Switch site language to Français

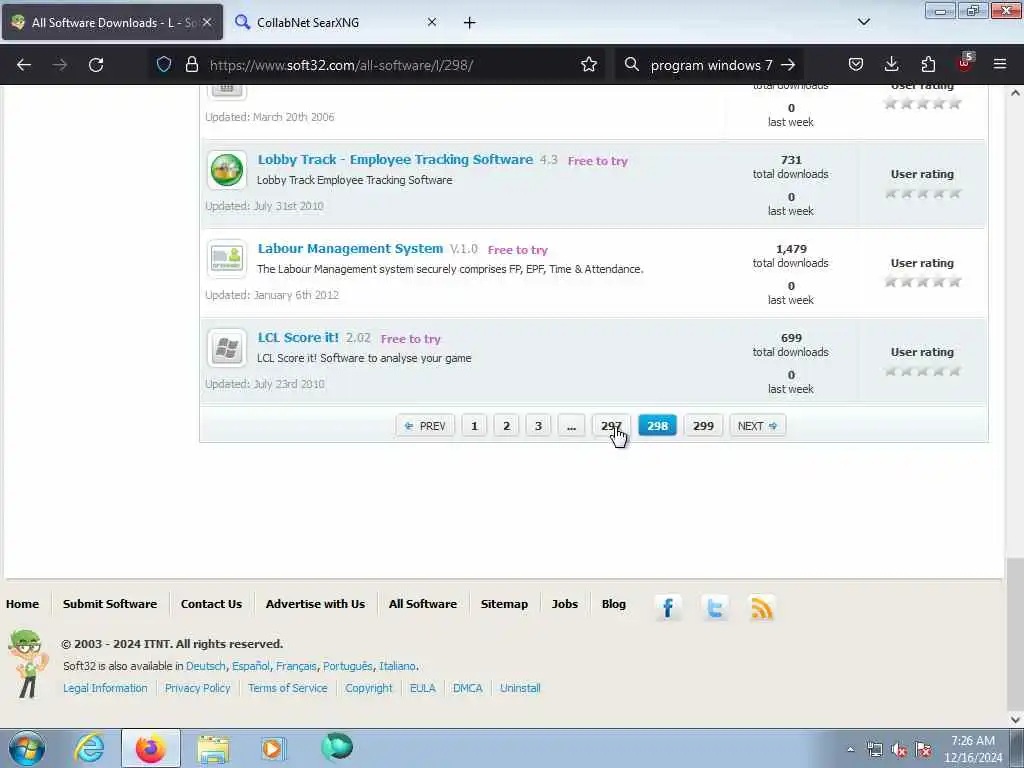[x=296, y=666]
